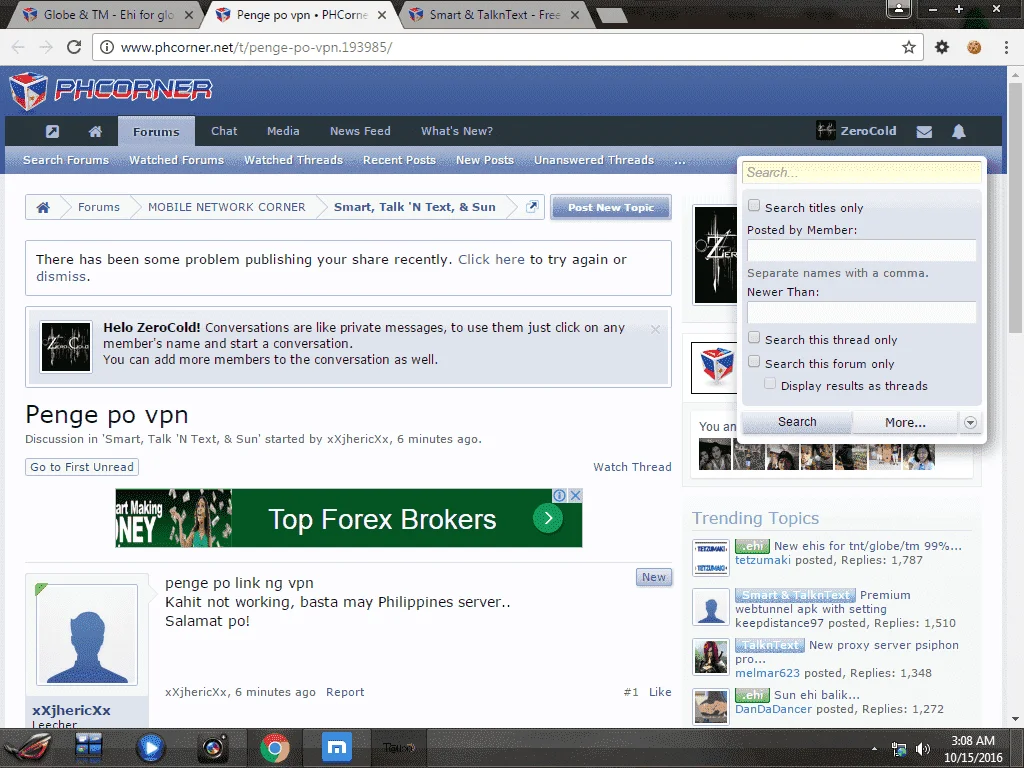
Task: Expand the search options dropdown arrow
Action: (x=970, y=423)
